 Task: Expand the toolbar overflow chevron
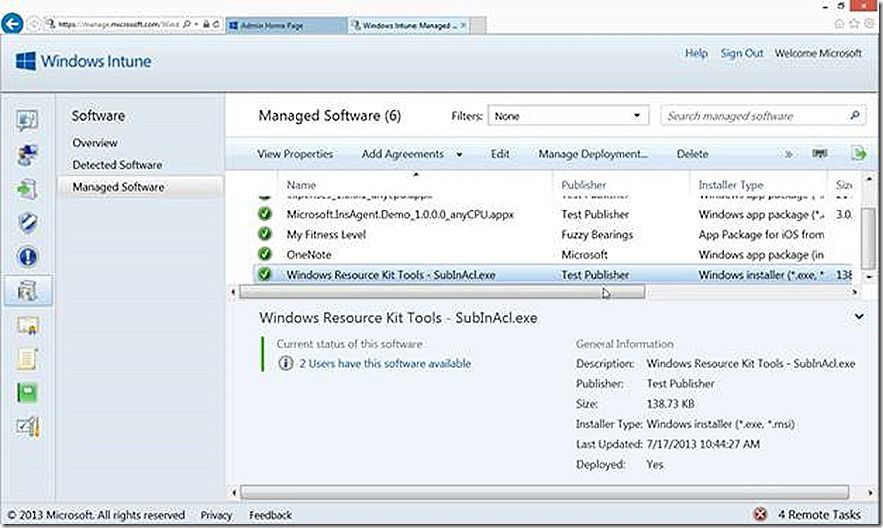point(788,154)
